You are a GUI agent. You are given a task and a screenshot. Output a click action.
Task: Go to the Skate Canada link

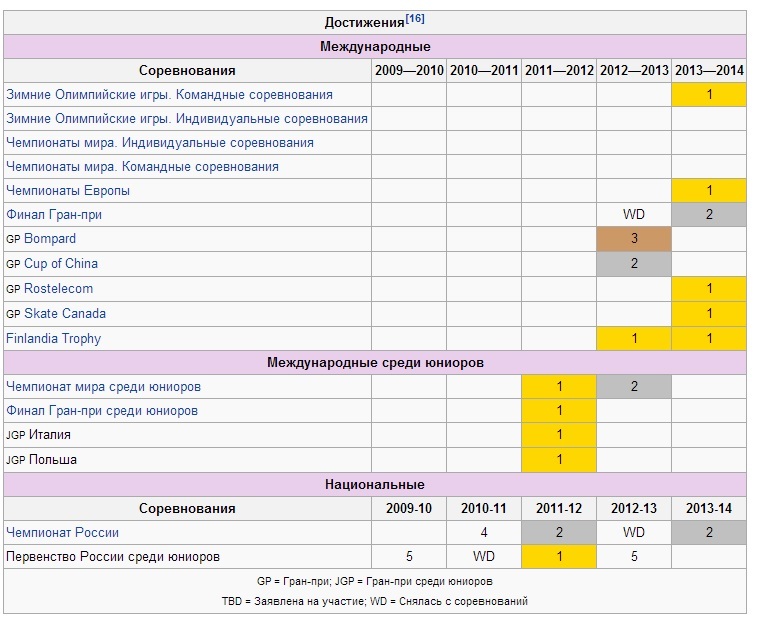click(x=65, y=313)
